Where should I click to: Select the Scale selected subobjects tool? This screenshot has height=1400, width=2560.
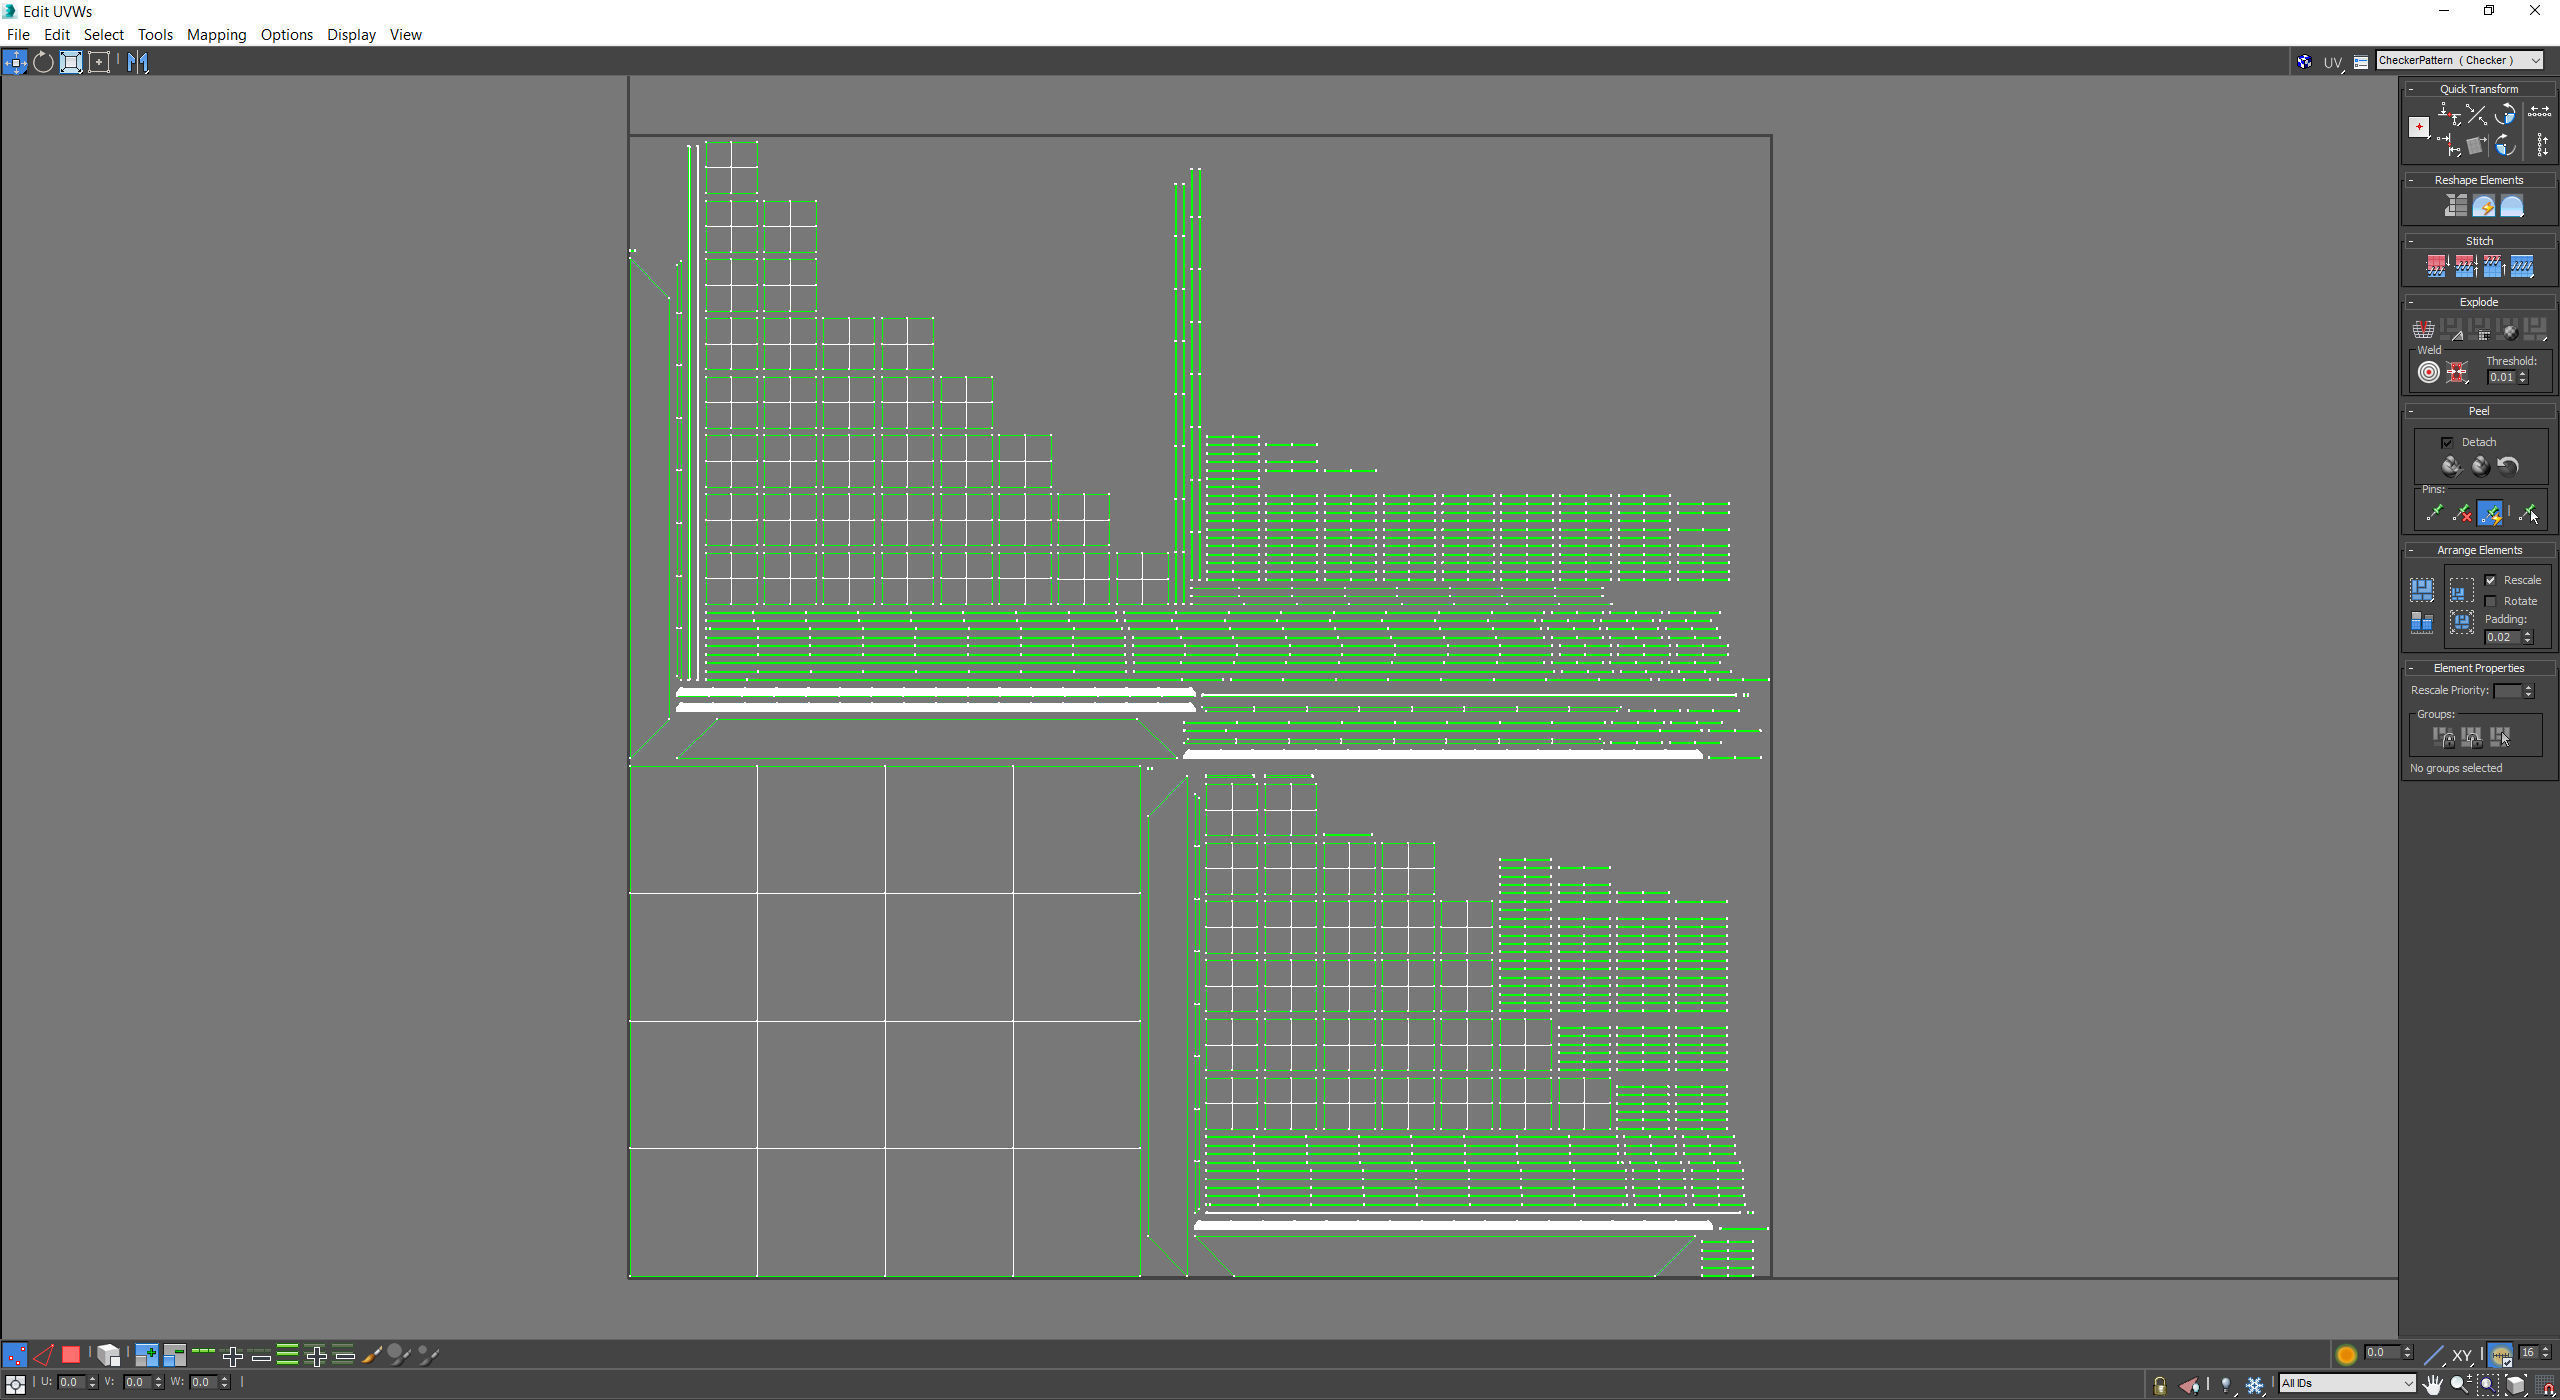click(x=71, y=62)
